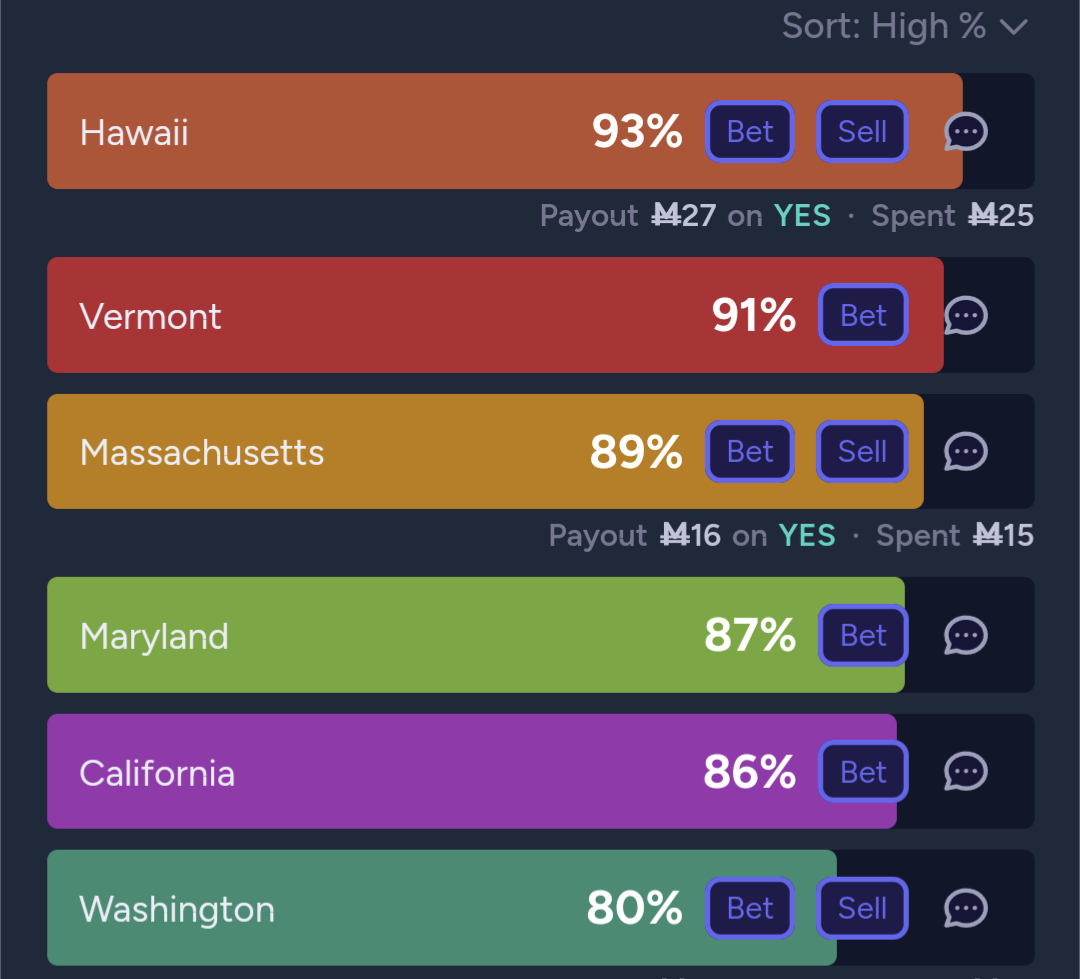Click the chevron next to Sort
The width and height of the screenshot is (1080, 979).
pos(1014,28)
